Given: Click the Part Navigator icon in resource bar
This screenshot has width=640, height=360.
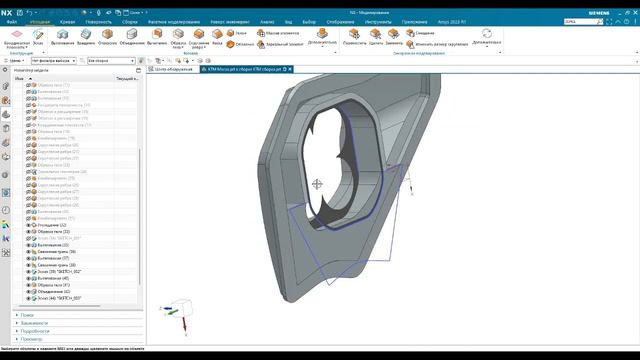Looking at the screenshot, I should (6, 114).
